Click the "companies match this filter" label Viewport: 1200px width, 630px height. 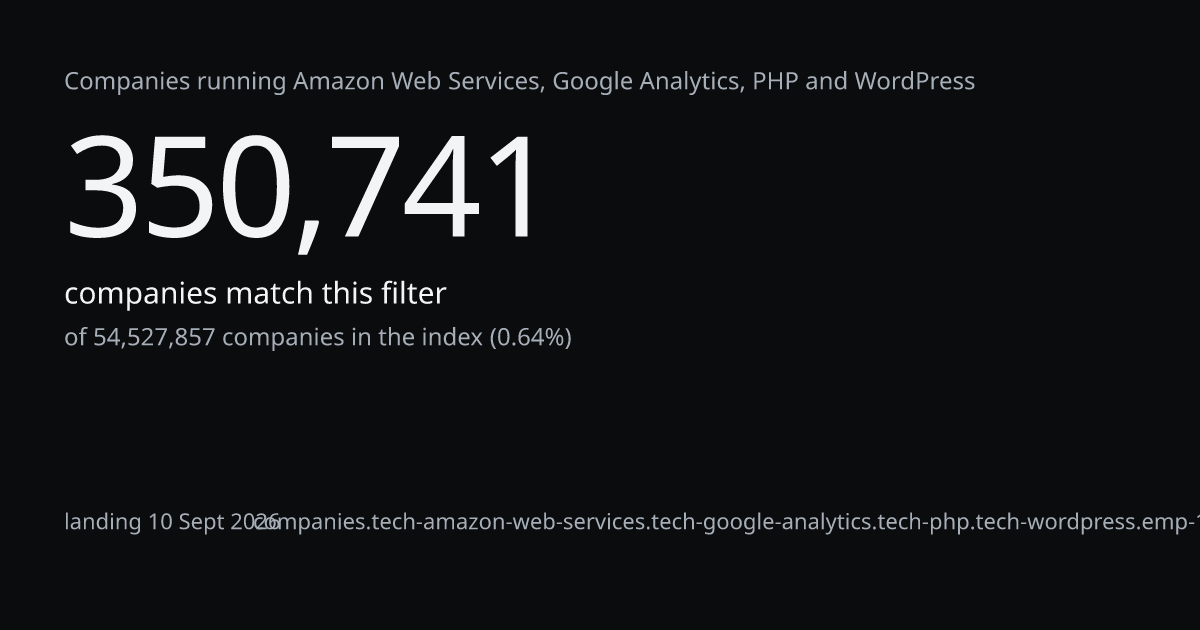(x=255, y=294)
